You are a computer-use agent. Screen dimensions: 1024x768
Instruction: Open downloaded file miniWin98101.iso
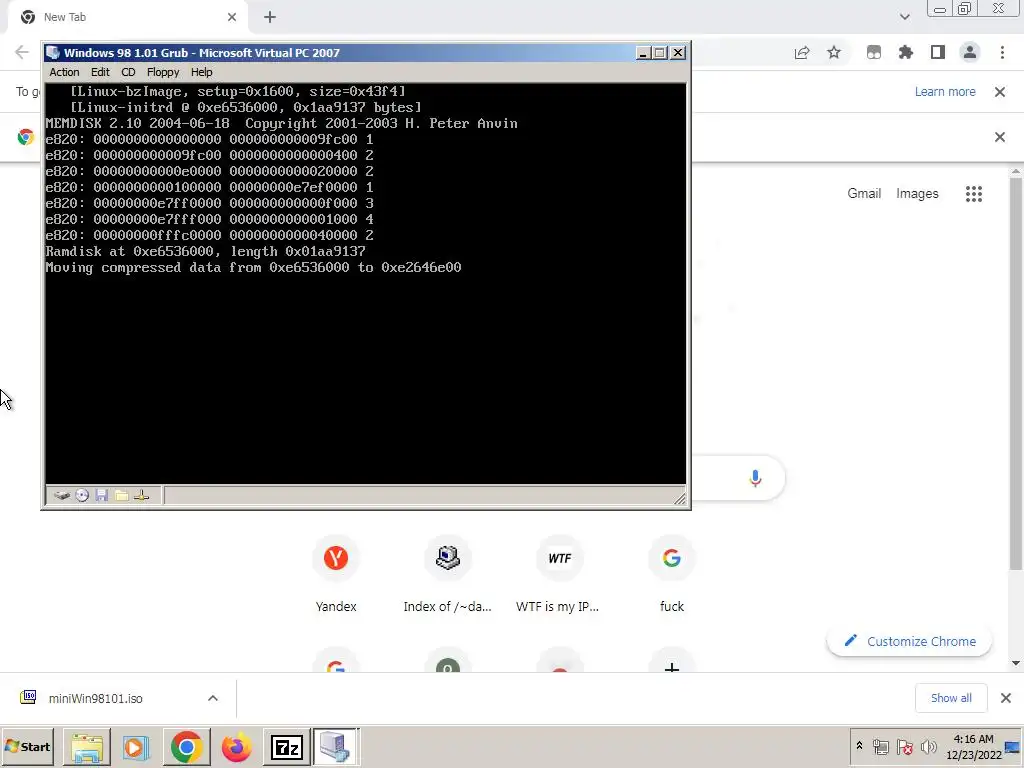95,698
